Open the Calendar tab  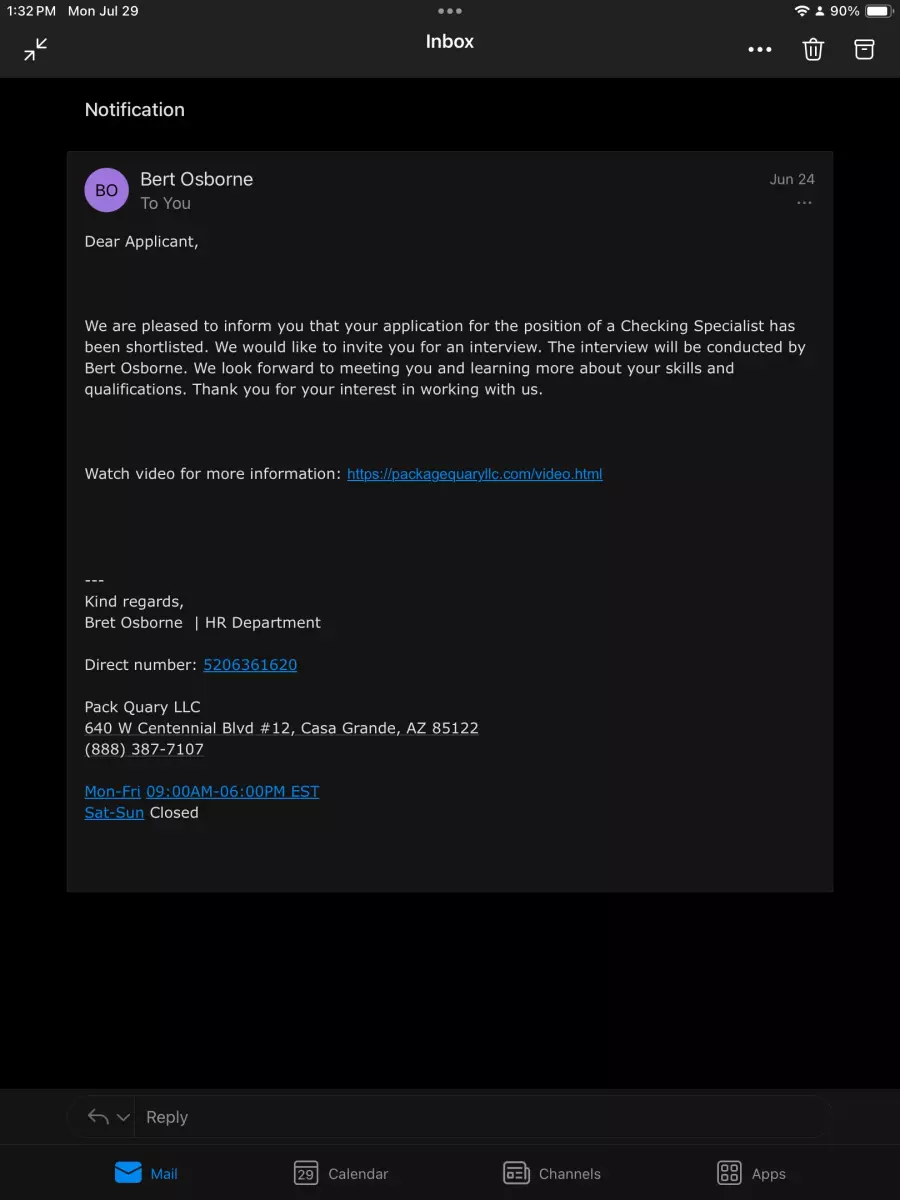click(x=340, y=1173)
